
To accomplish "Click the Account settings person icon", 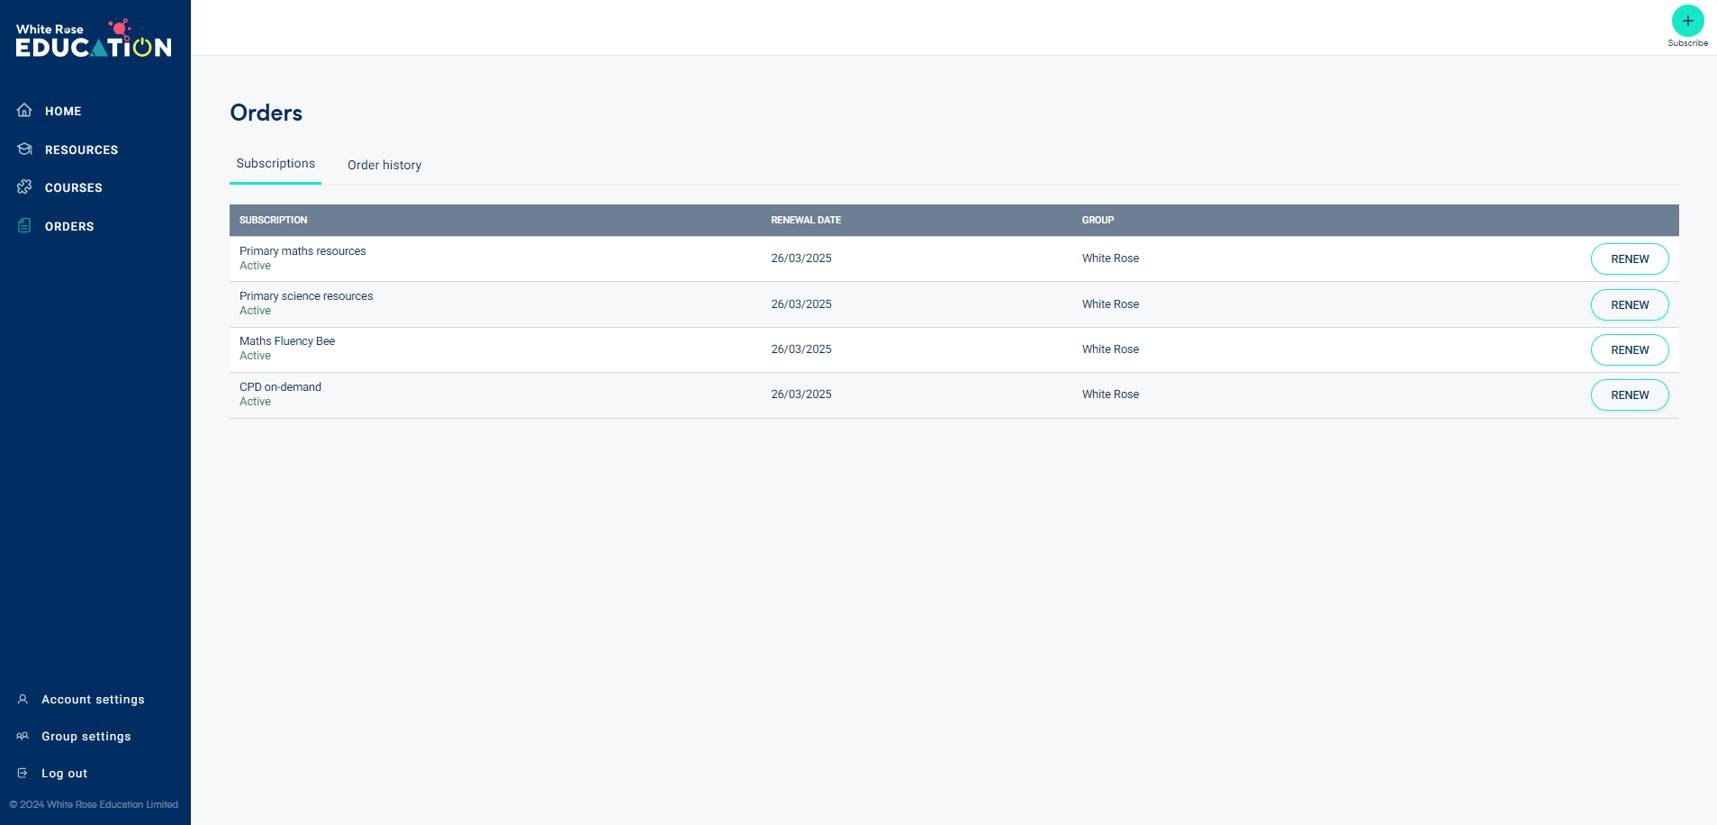I will click(x=23, y=699).
